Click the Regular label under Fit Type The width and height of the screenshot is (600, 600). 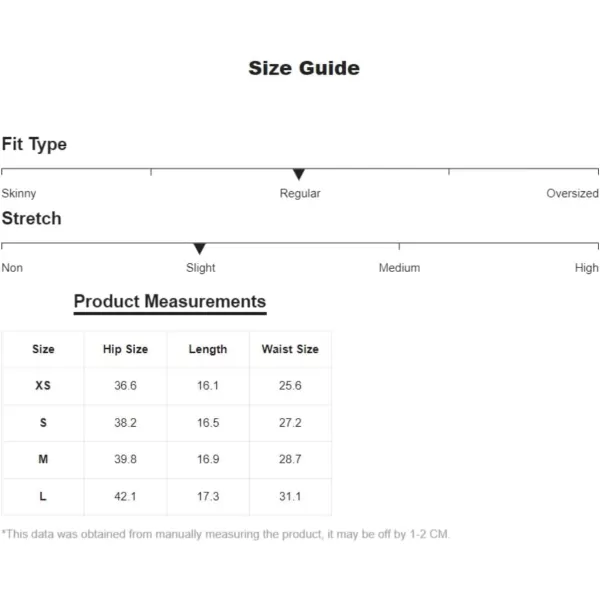coord(300,193)
